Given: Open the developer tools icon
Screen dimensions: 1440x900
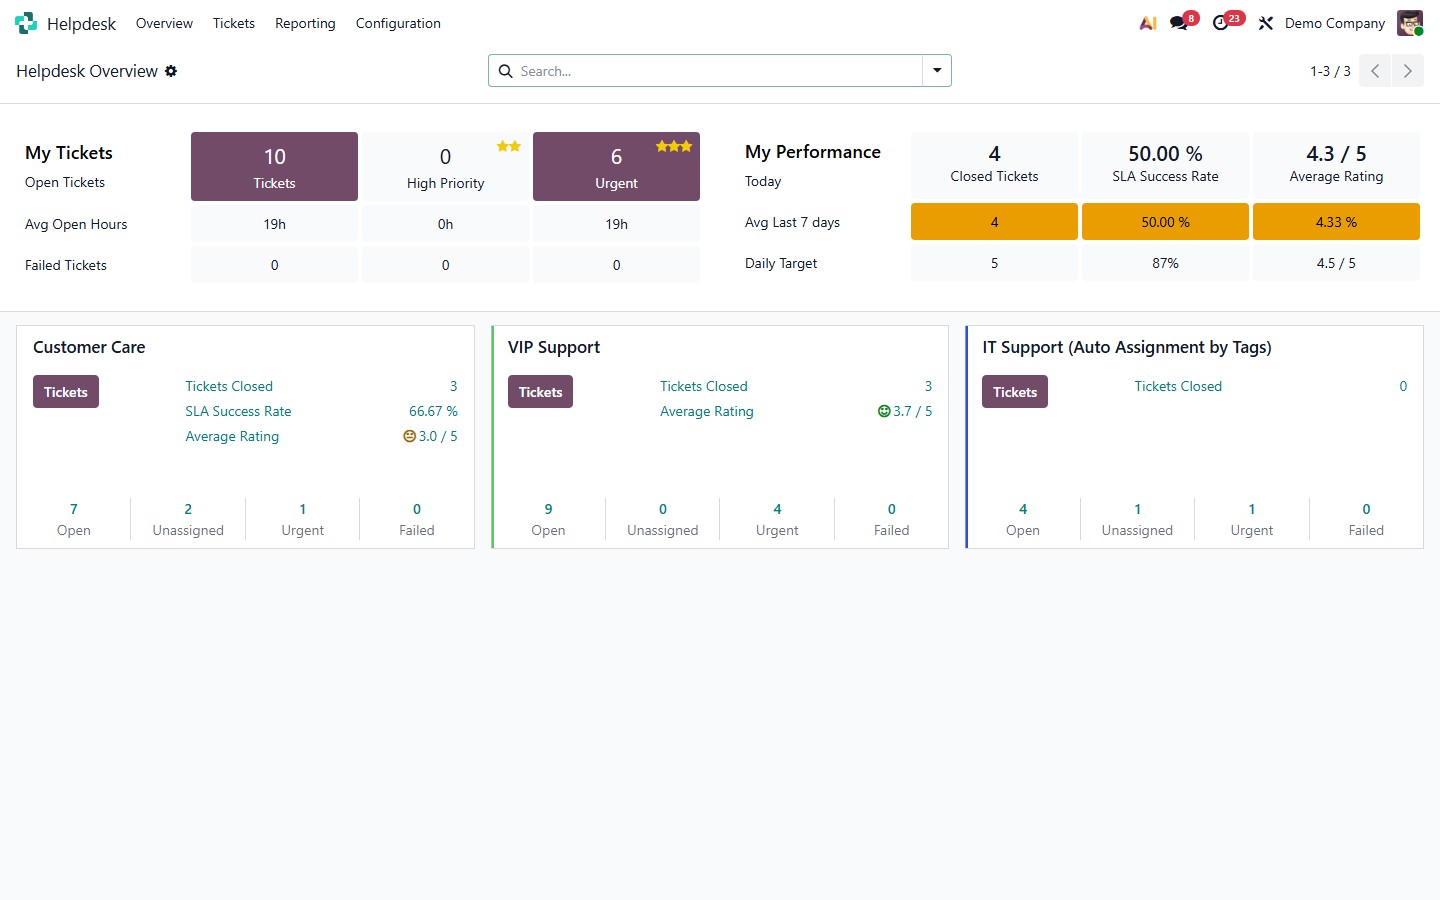Looking at the screenshot, I should (1265, 22).
